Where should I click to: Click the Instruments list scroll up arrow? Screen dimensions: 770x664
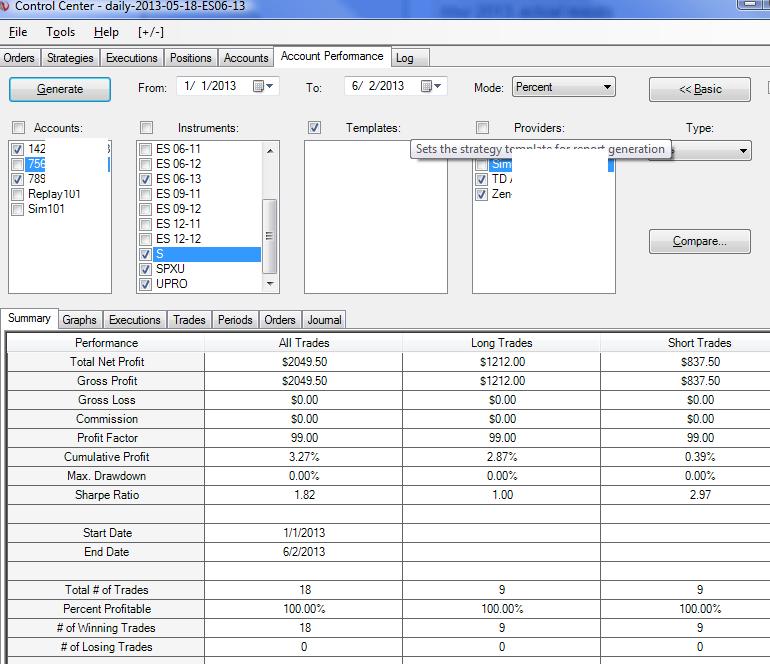[x=270, y=150]
